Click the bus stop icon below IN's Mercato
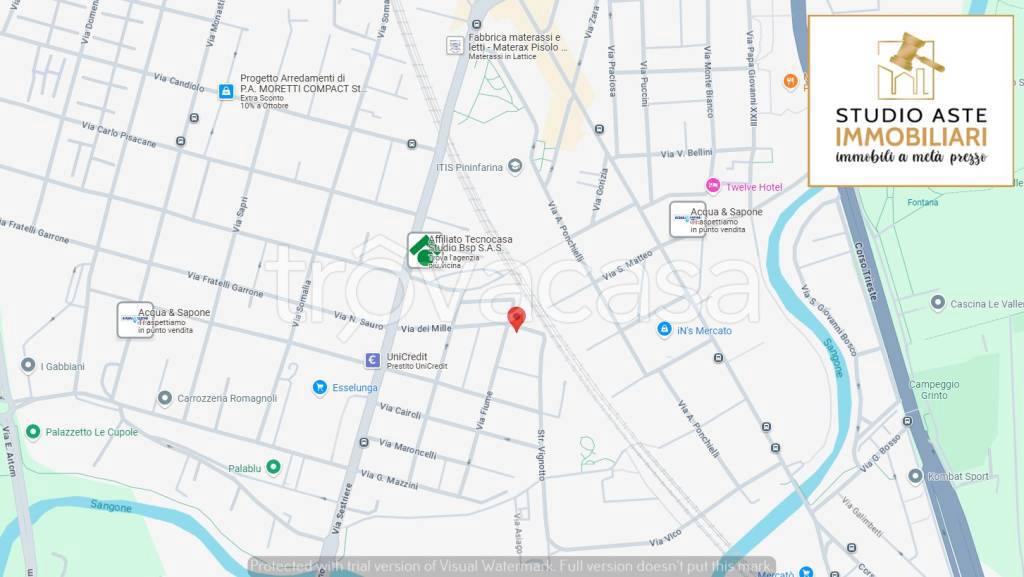 pyautogui.click(x=718, y=358)
